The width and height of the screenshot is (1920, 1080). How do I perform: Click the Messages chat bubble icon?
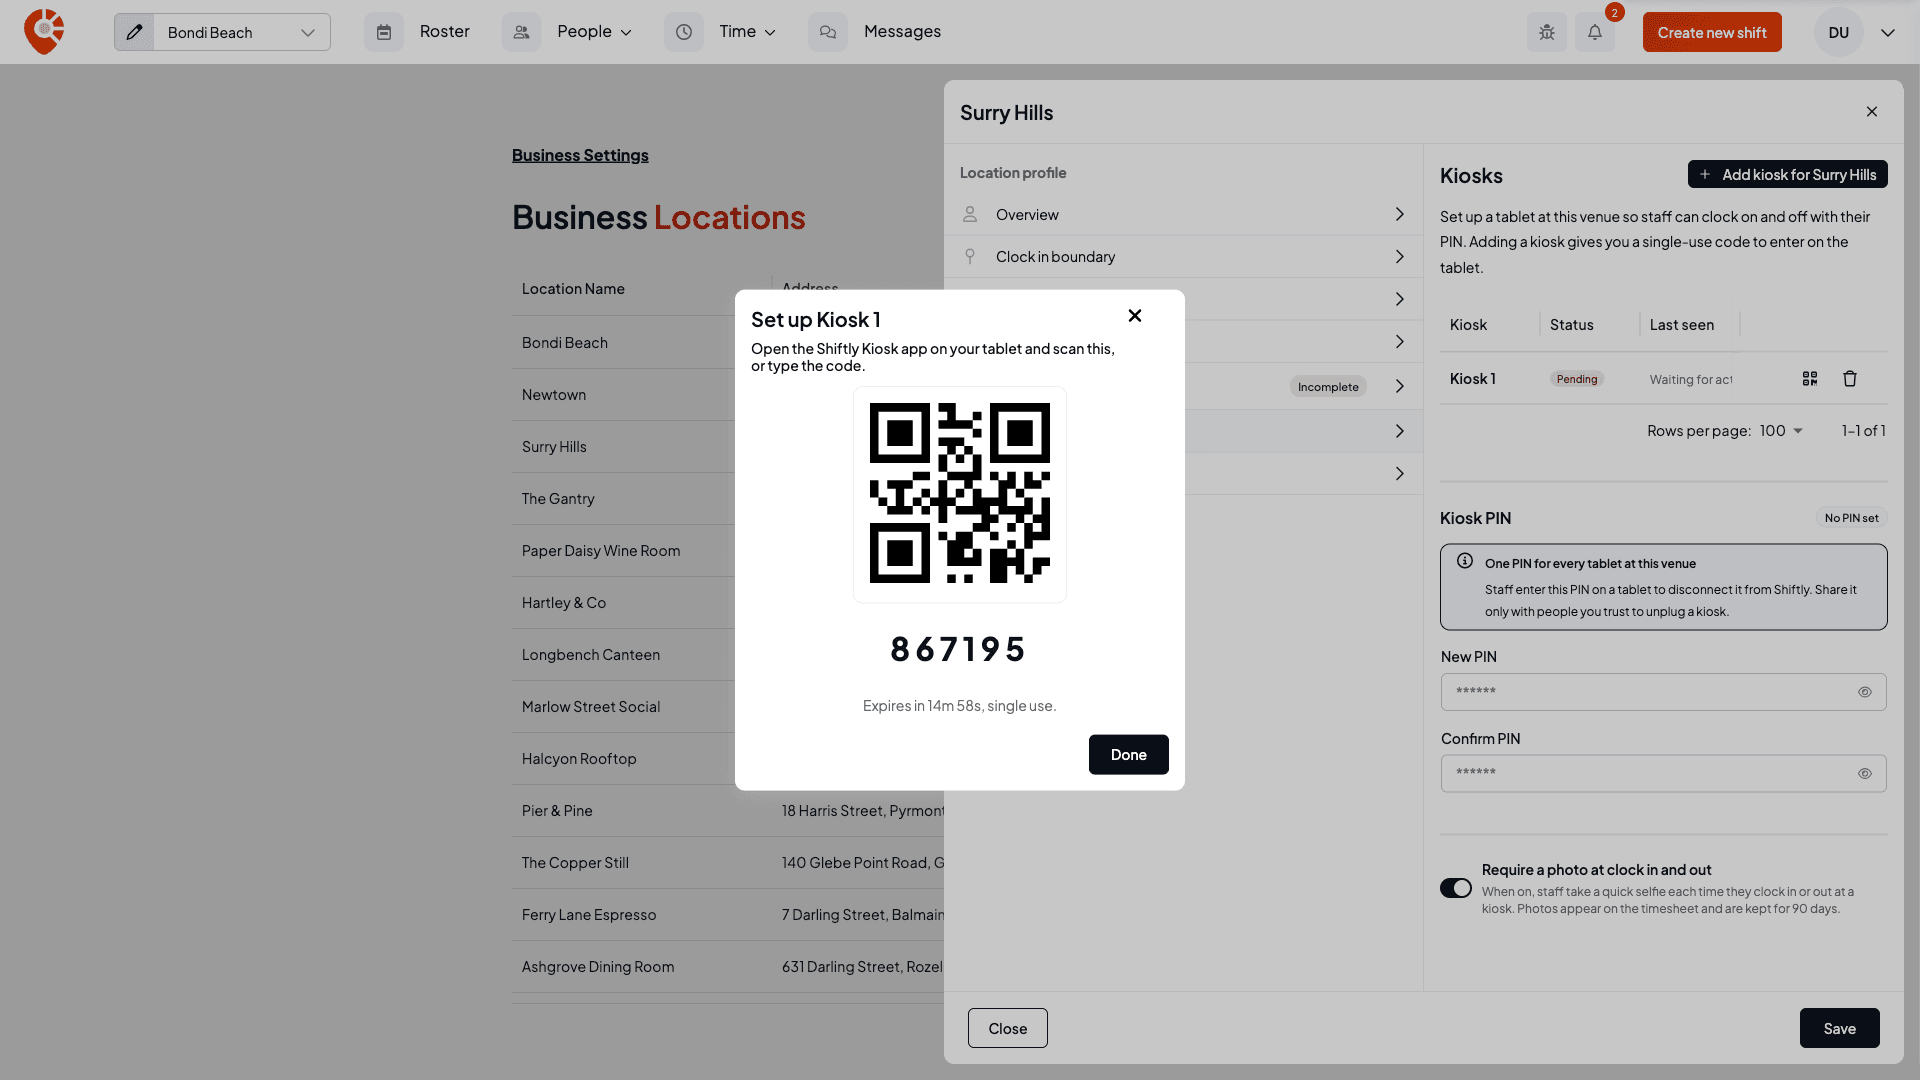[x=828, y=32]
